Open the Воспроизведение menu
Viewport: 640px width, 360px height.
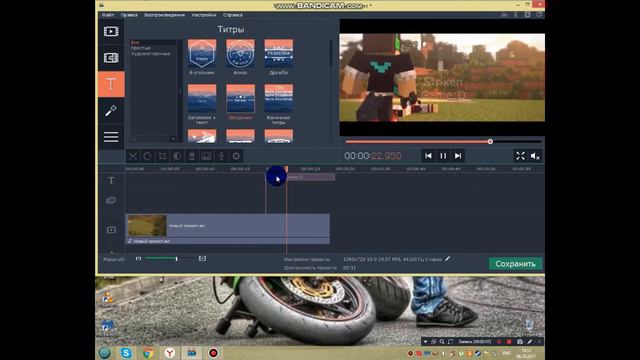(x=164, y=15)
